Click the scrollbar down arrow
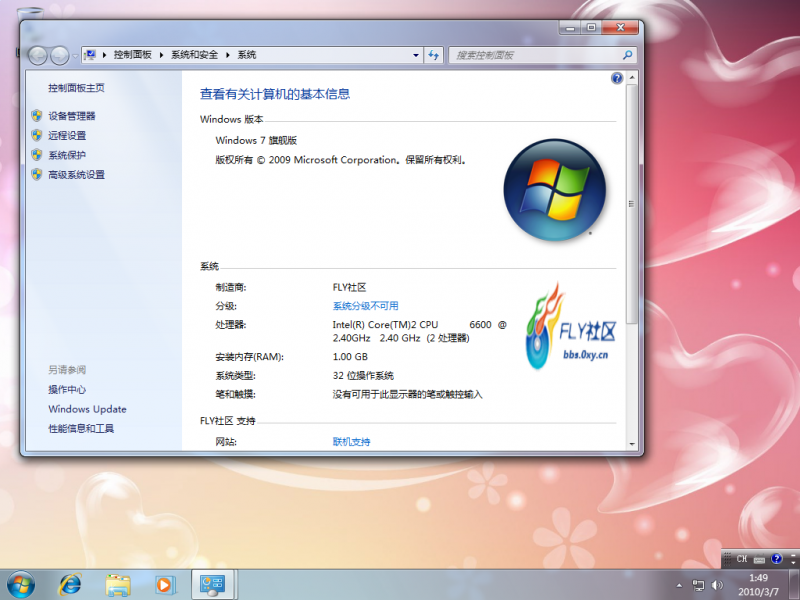The image size is (800, 600). tap(632, 444)
